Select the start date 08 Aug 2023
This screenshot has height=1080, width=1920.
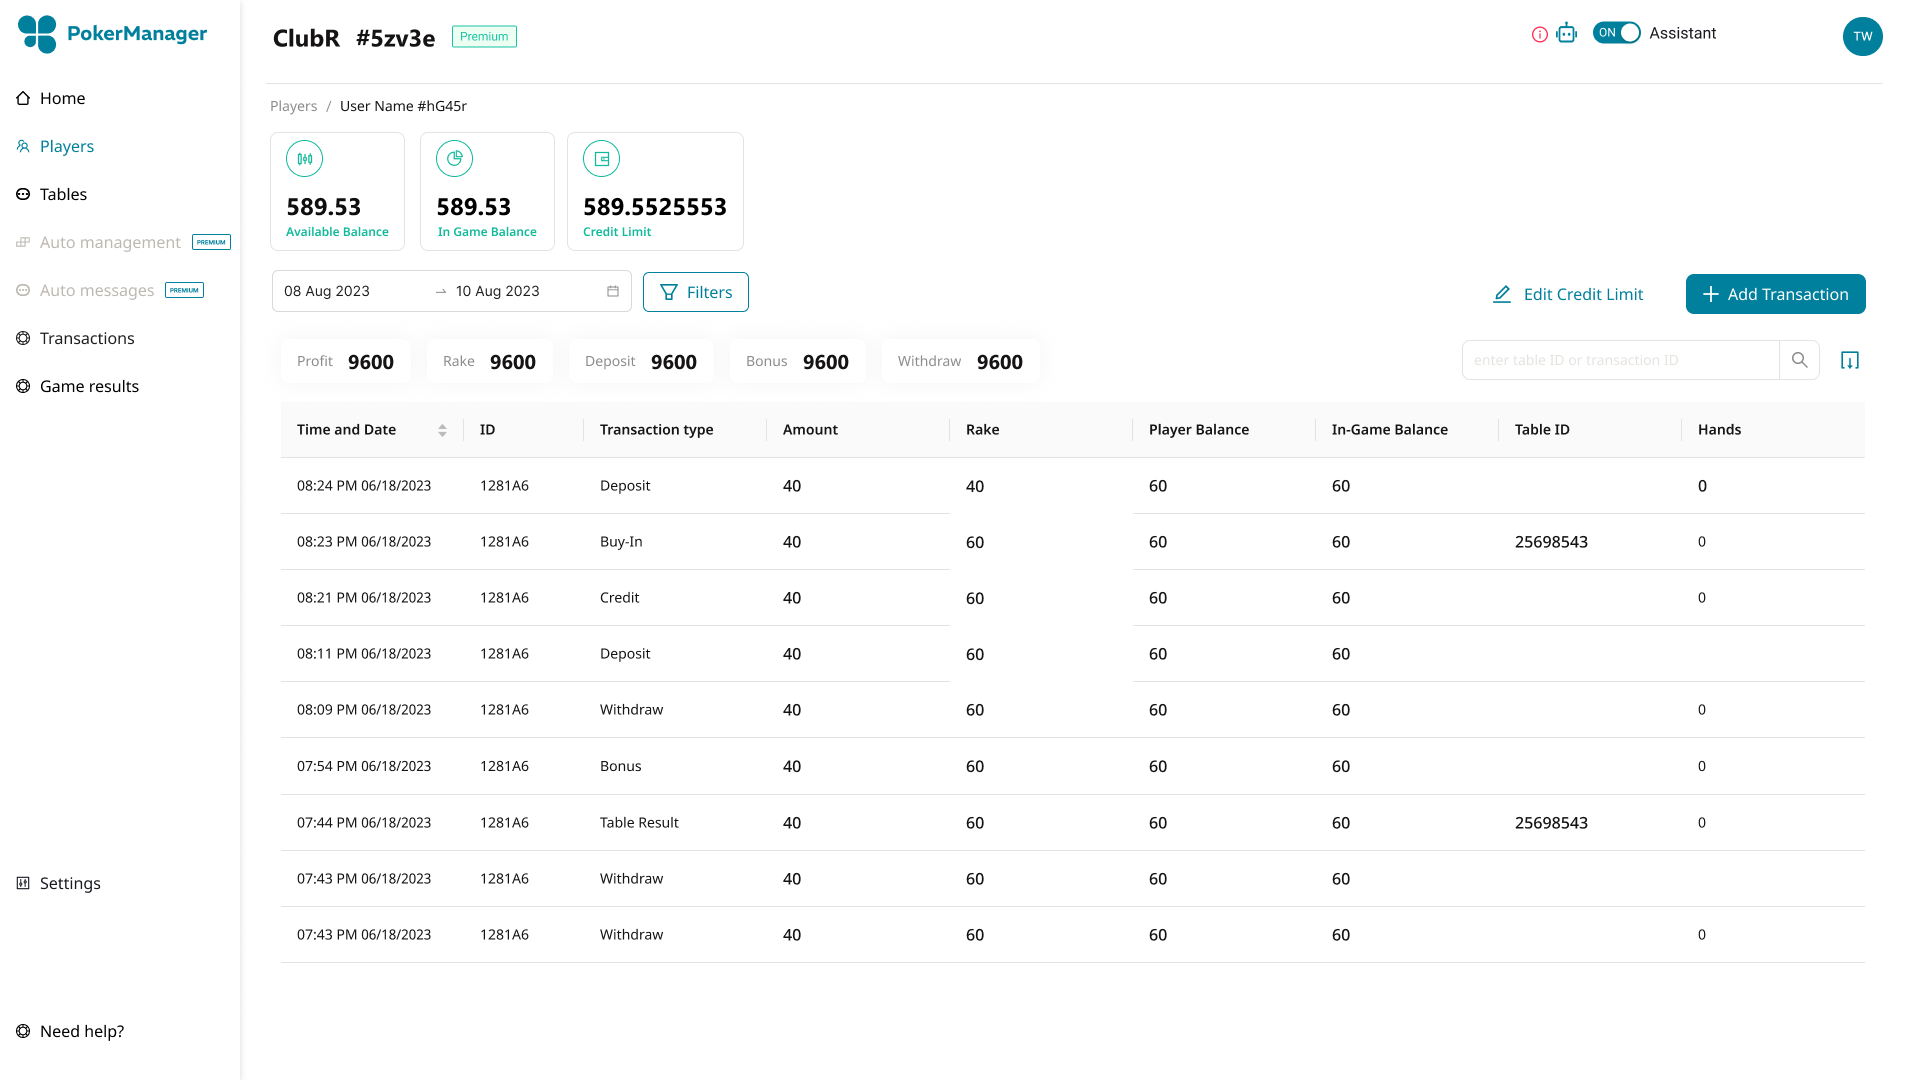[327, 291]
